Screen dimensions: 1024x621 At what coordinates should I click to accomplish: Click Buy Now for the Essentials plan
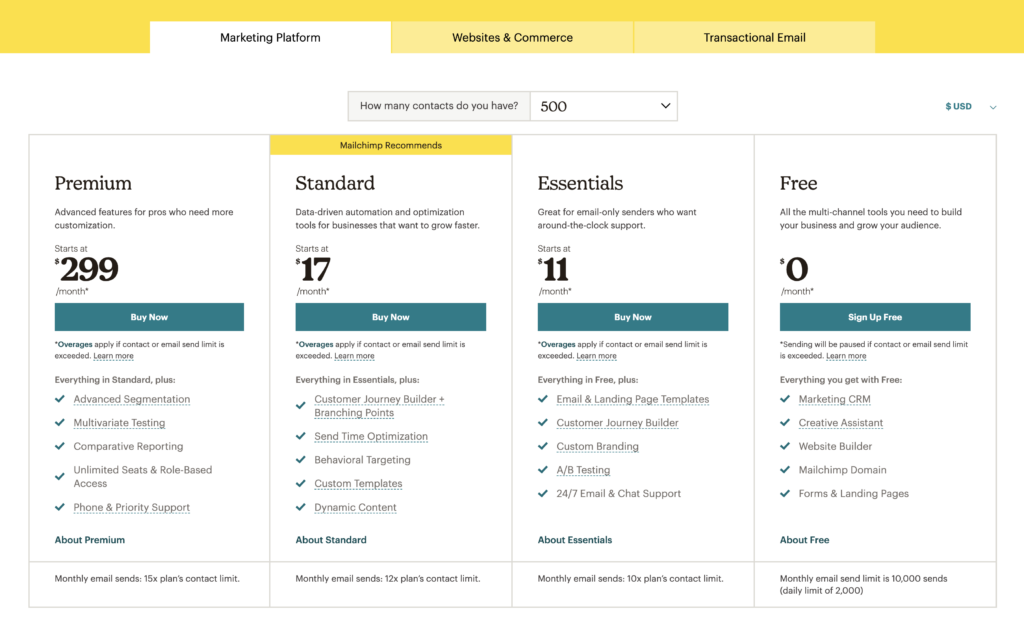point(633,317)
